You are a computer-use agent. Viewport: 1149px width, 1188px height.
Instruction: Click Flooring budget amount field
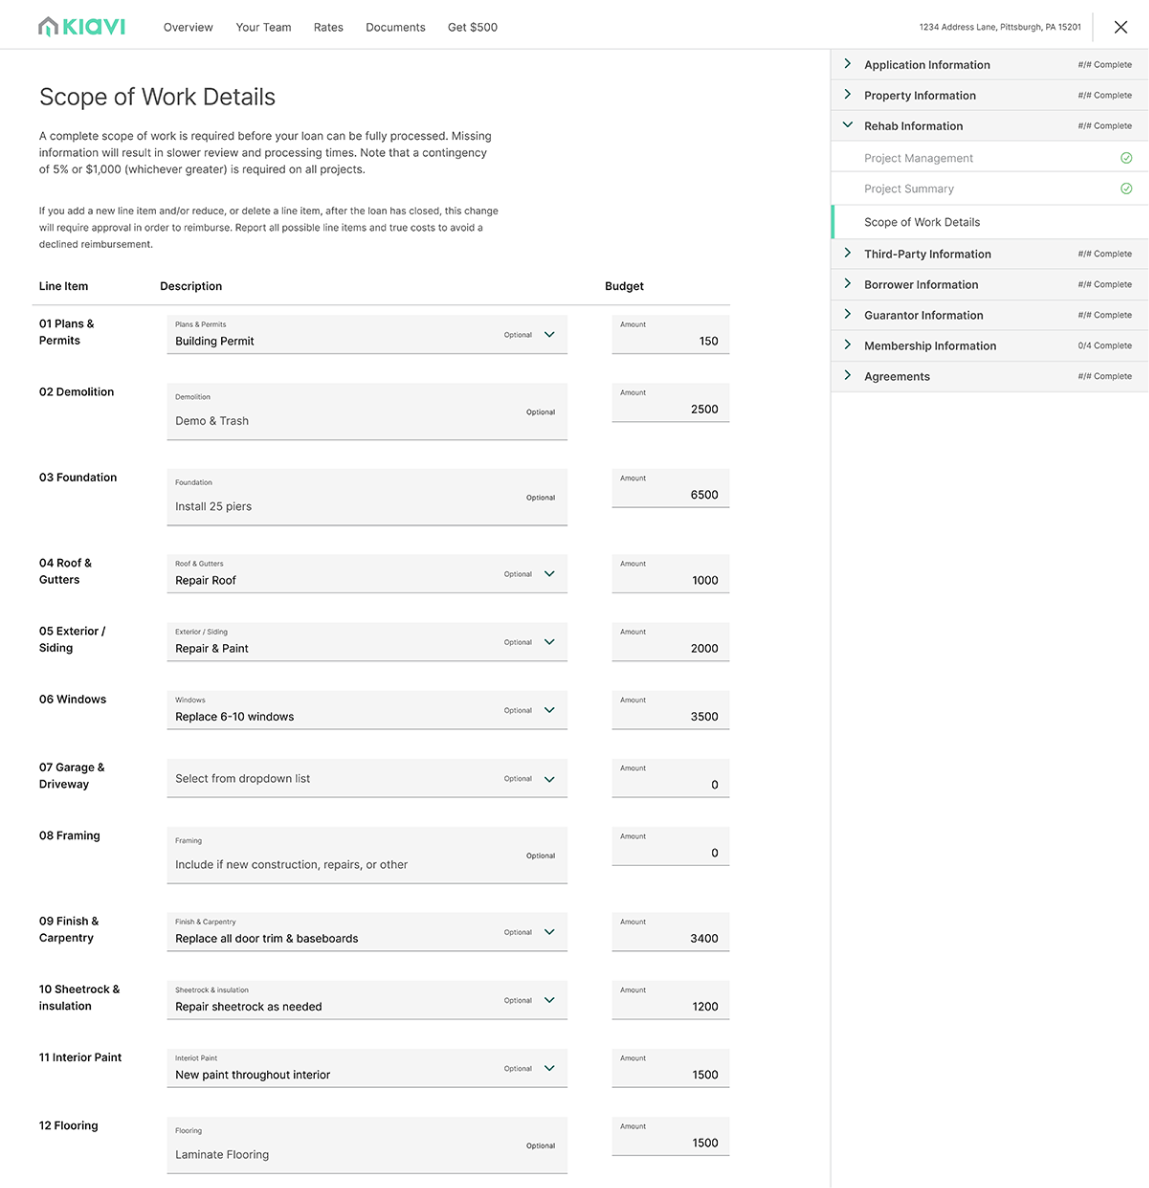670,1136
